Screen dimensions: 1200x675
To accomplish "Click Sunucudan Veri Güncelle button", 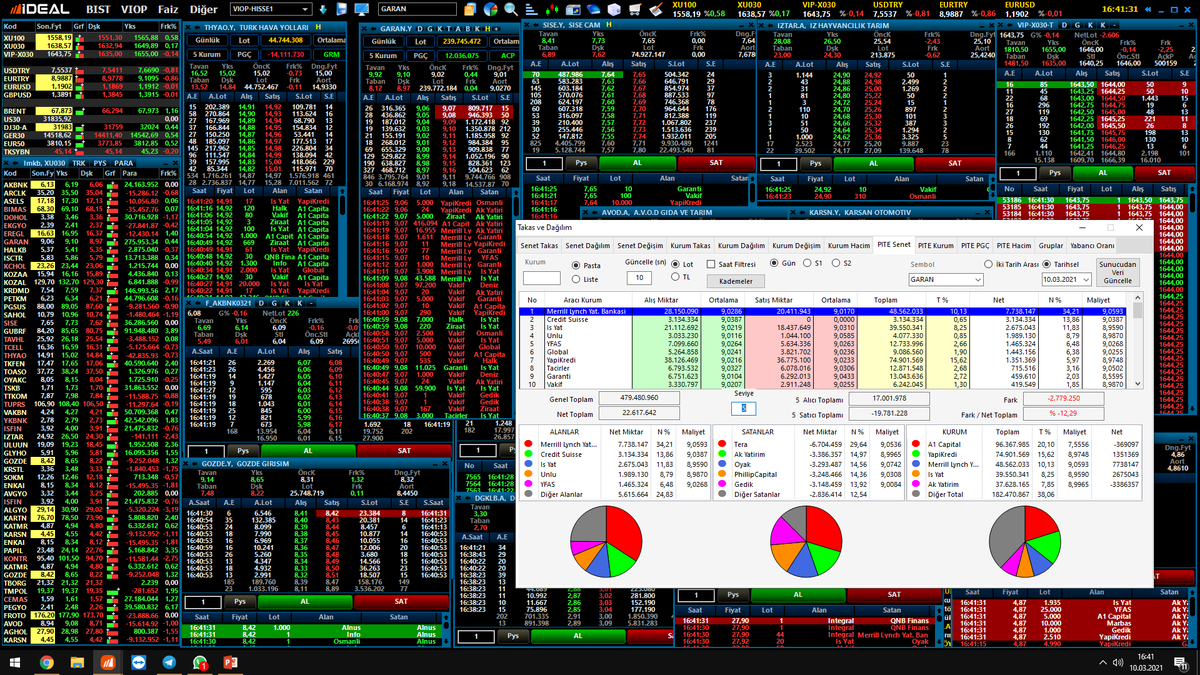I will [x=1117, y=273].
